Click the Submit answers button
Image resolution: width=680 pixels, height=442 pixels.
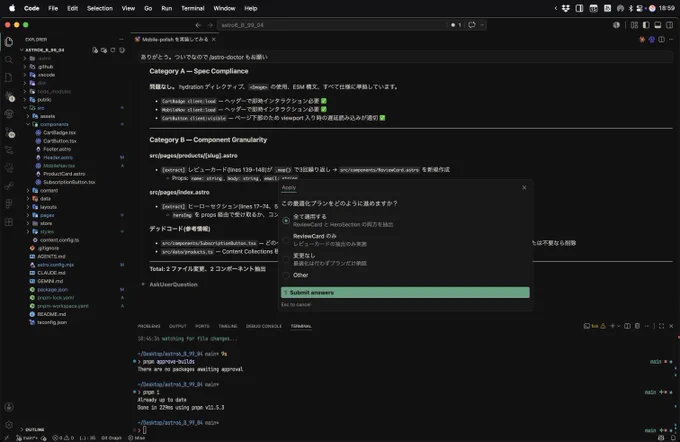point(405,292)
